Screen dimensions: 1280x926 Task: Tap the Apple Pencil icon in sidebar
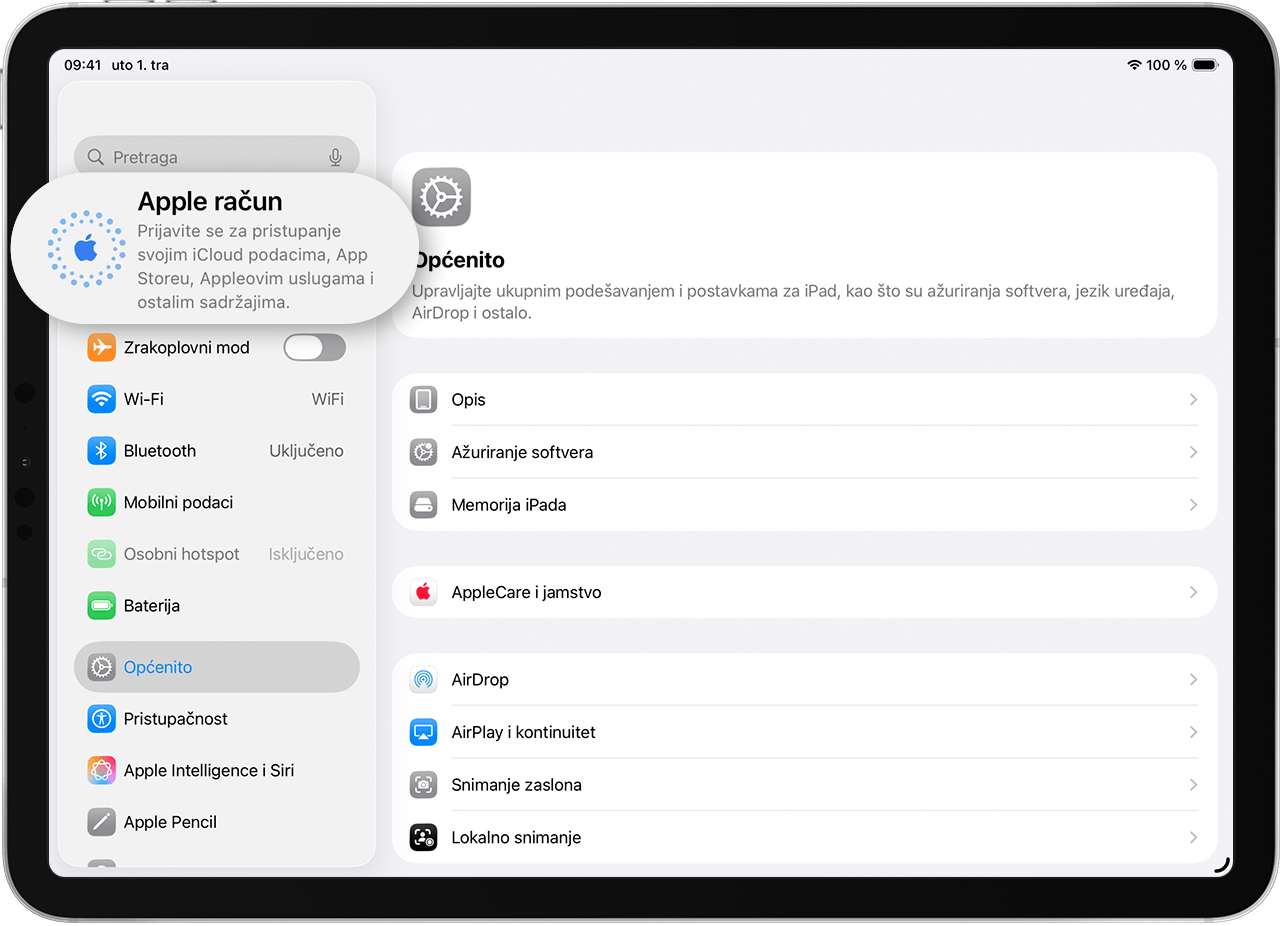[101, 821]
